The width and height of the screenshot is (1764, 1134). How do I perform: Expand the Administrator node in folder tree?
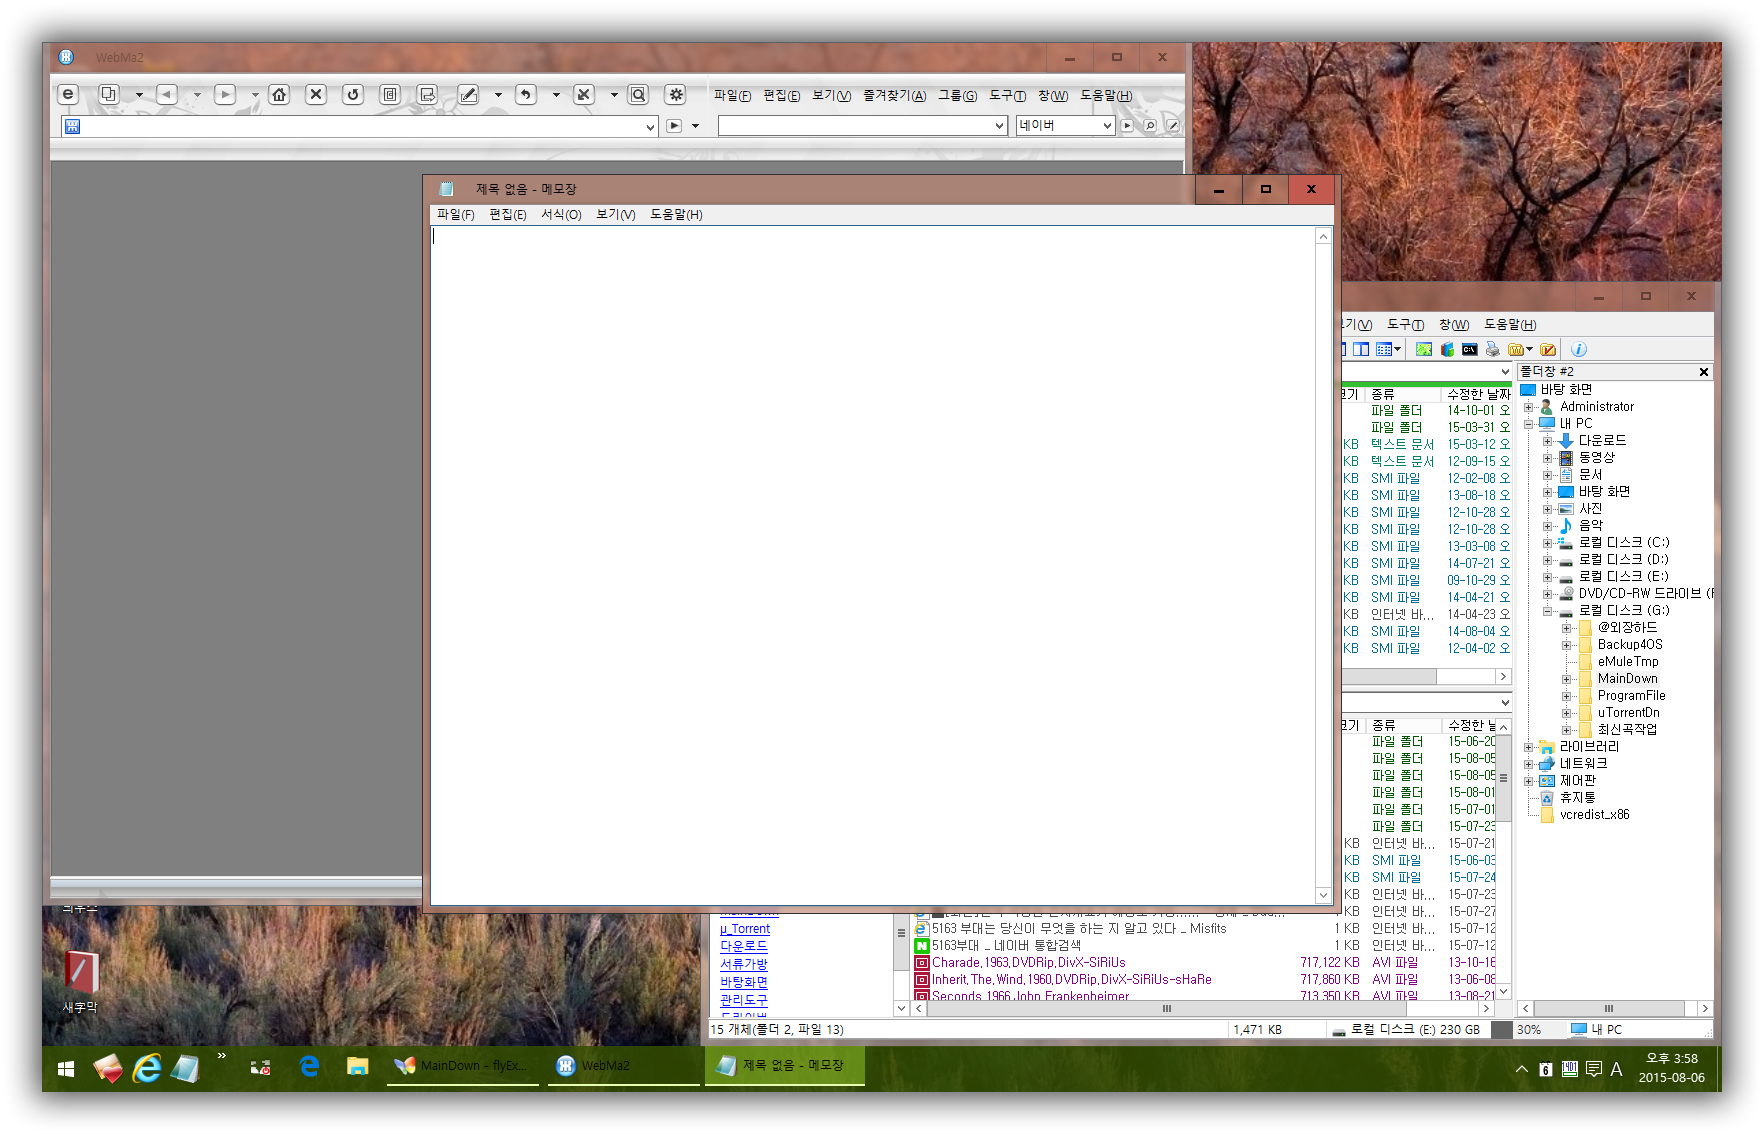[x=1528, y=407]
